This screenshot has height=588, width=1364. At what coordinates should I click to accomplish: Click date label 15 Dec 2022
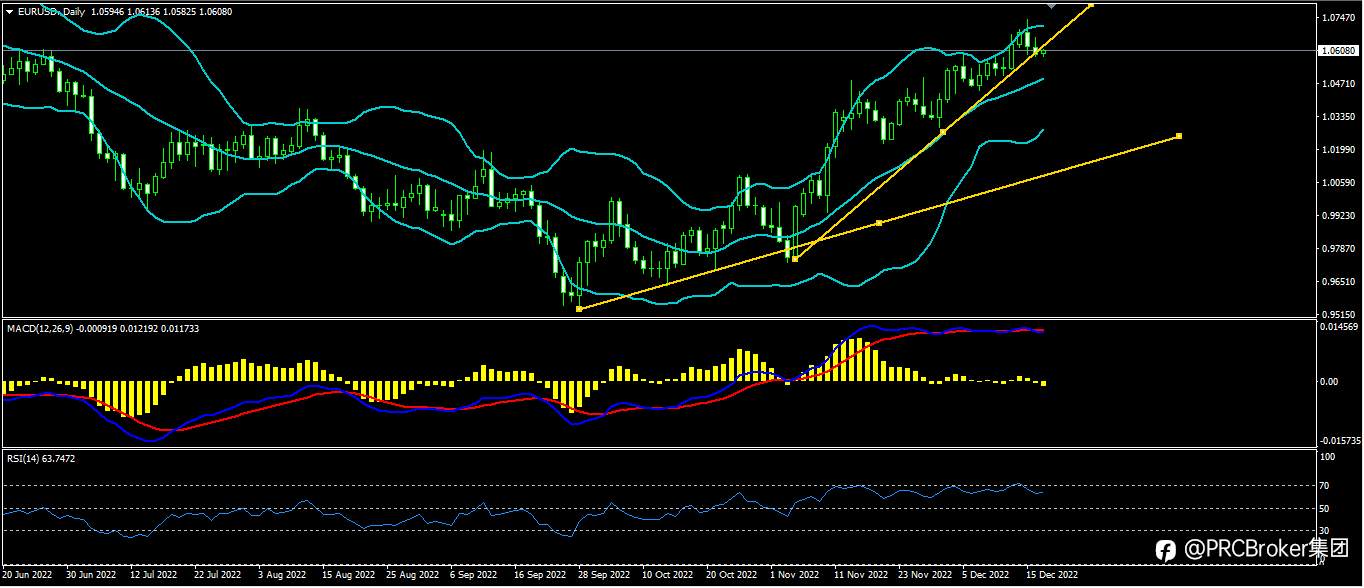(1052, 576)
